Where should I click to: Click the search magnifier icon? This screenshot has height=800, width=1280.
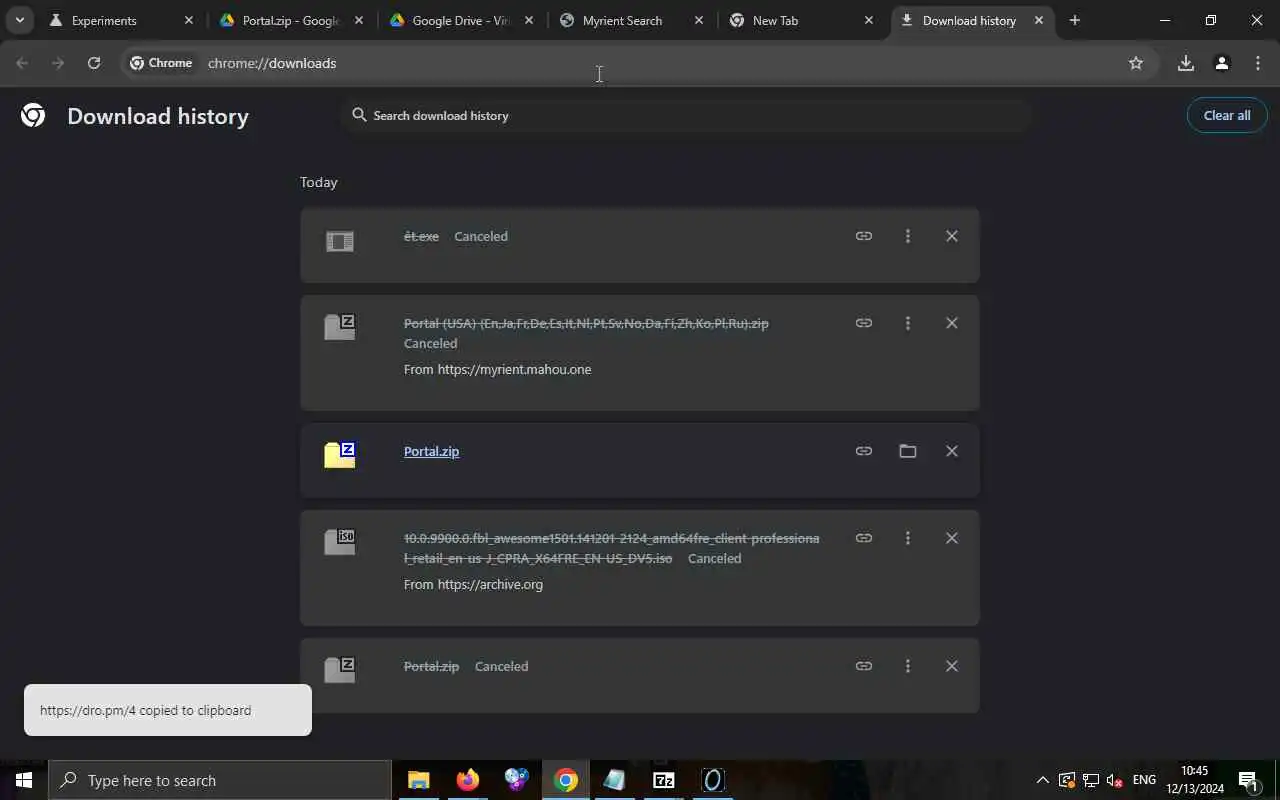pos(359,115)
